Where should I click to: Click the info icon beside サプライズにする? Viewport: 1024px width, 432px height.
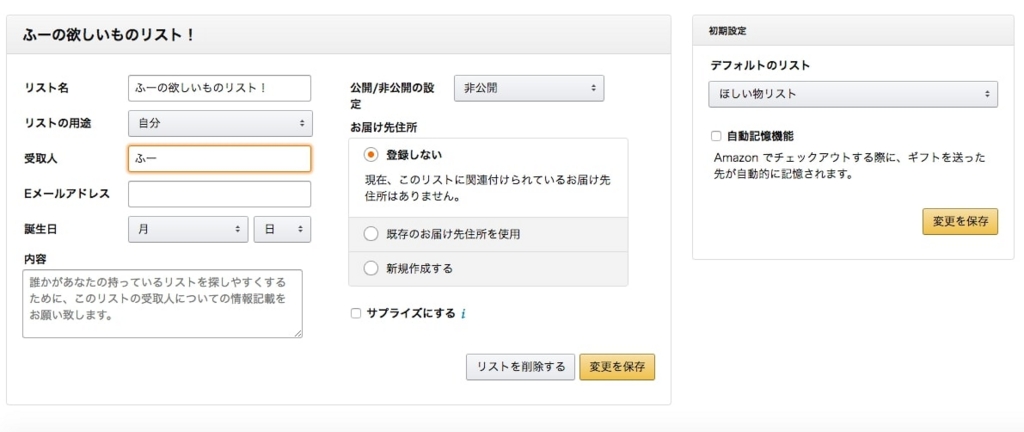click(463, 314)
